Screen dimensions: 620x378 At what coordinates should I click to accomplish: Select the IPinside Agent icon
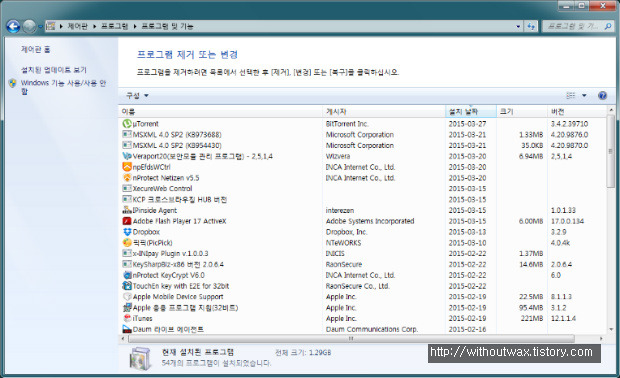tap(127, 210)
